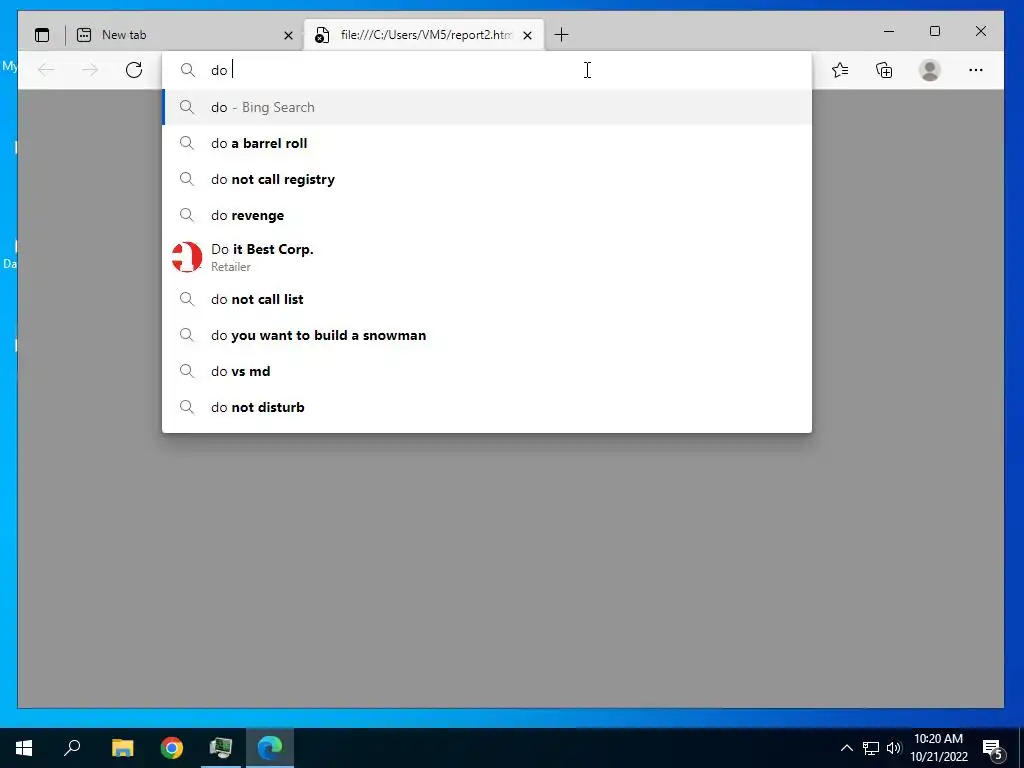Click the Do it Best Corp. logo
The height and width of the screenshot is (768, 1024).
point(187,257)
